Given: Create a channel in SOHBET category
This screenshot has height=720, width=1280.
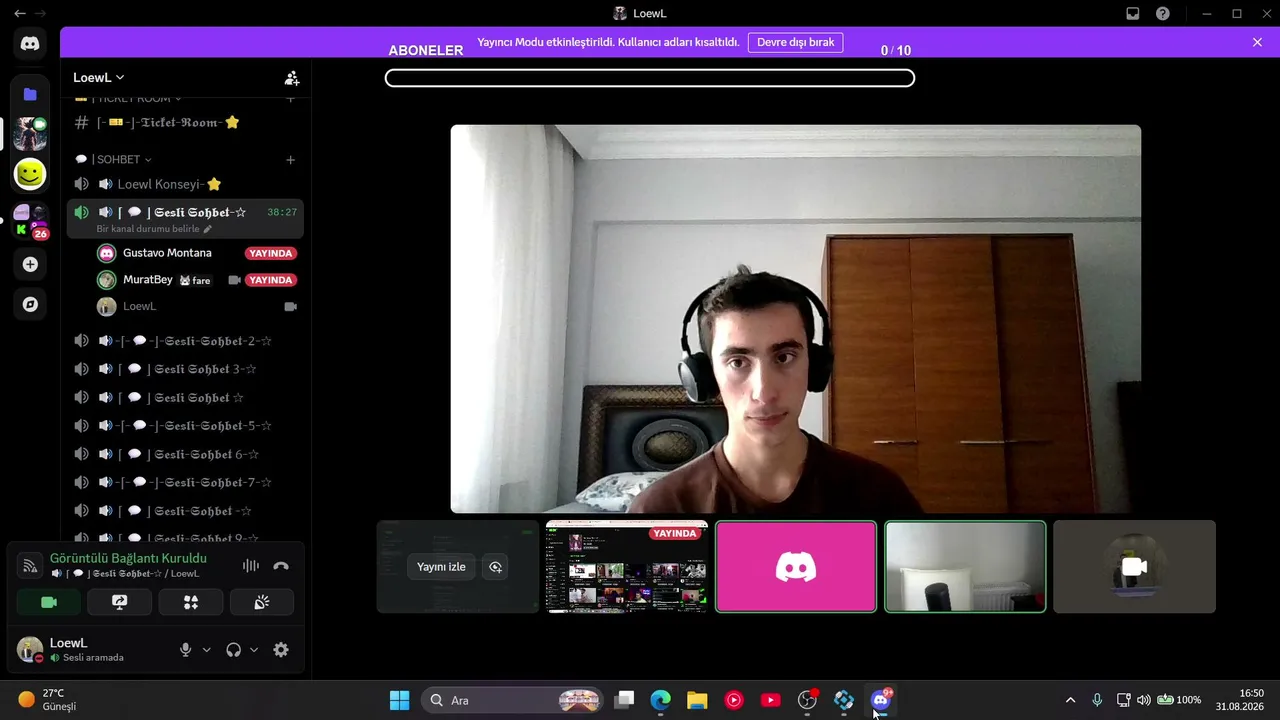Looking at the screenshot, I should 290,160.
